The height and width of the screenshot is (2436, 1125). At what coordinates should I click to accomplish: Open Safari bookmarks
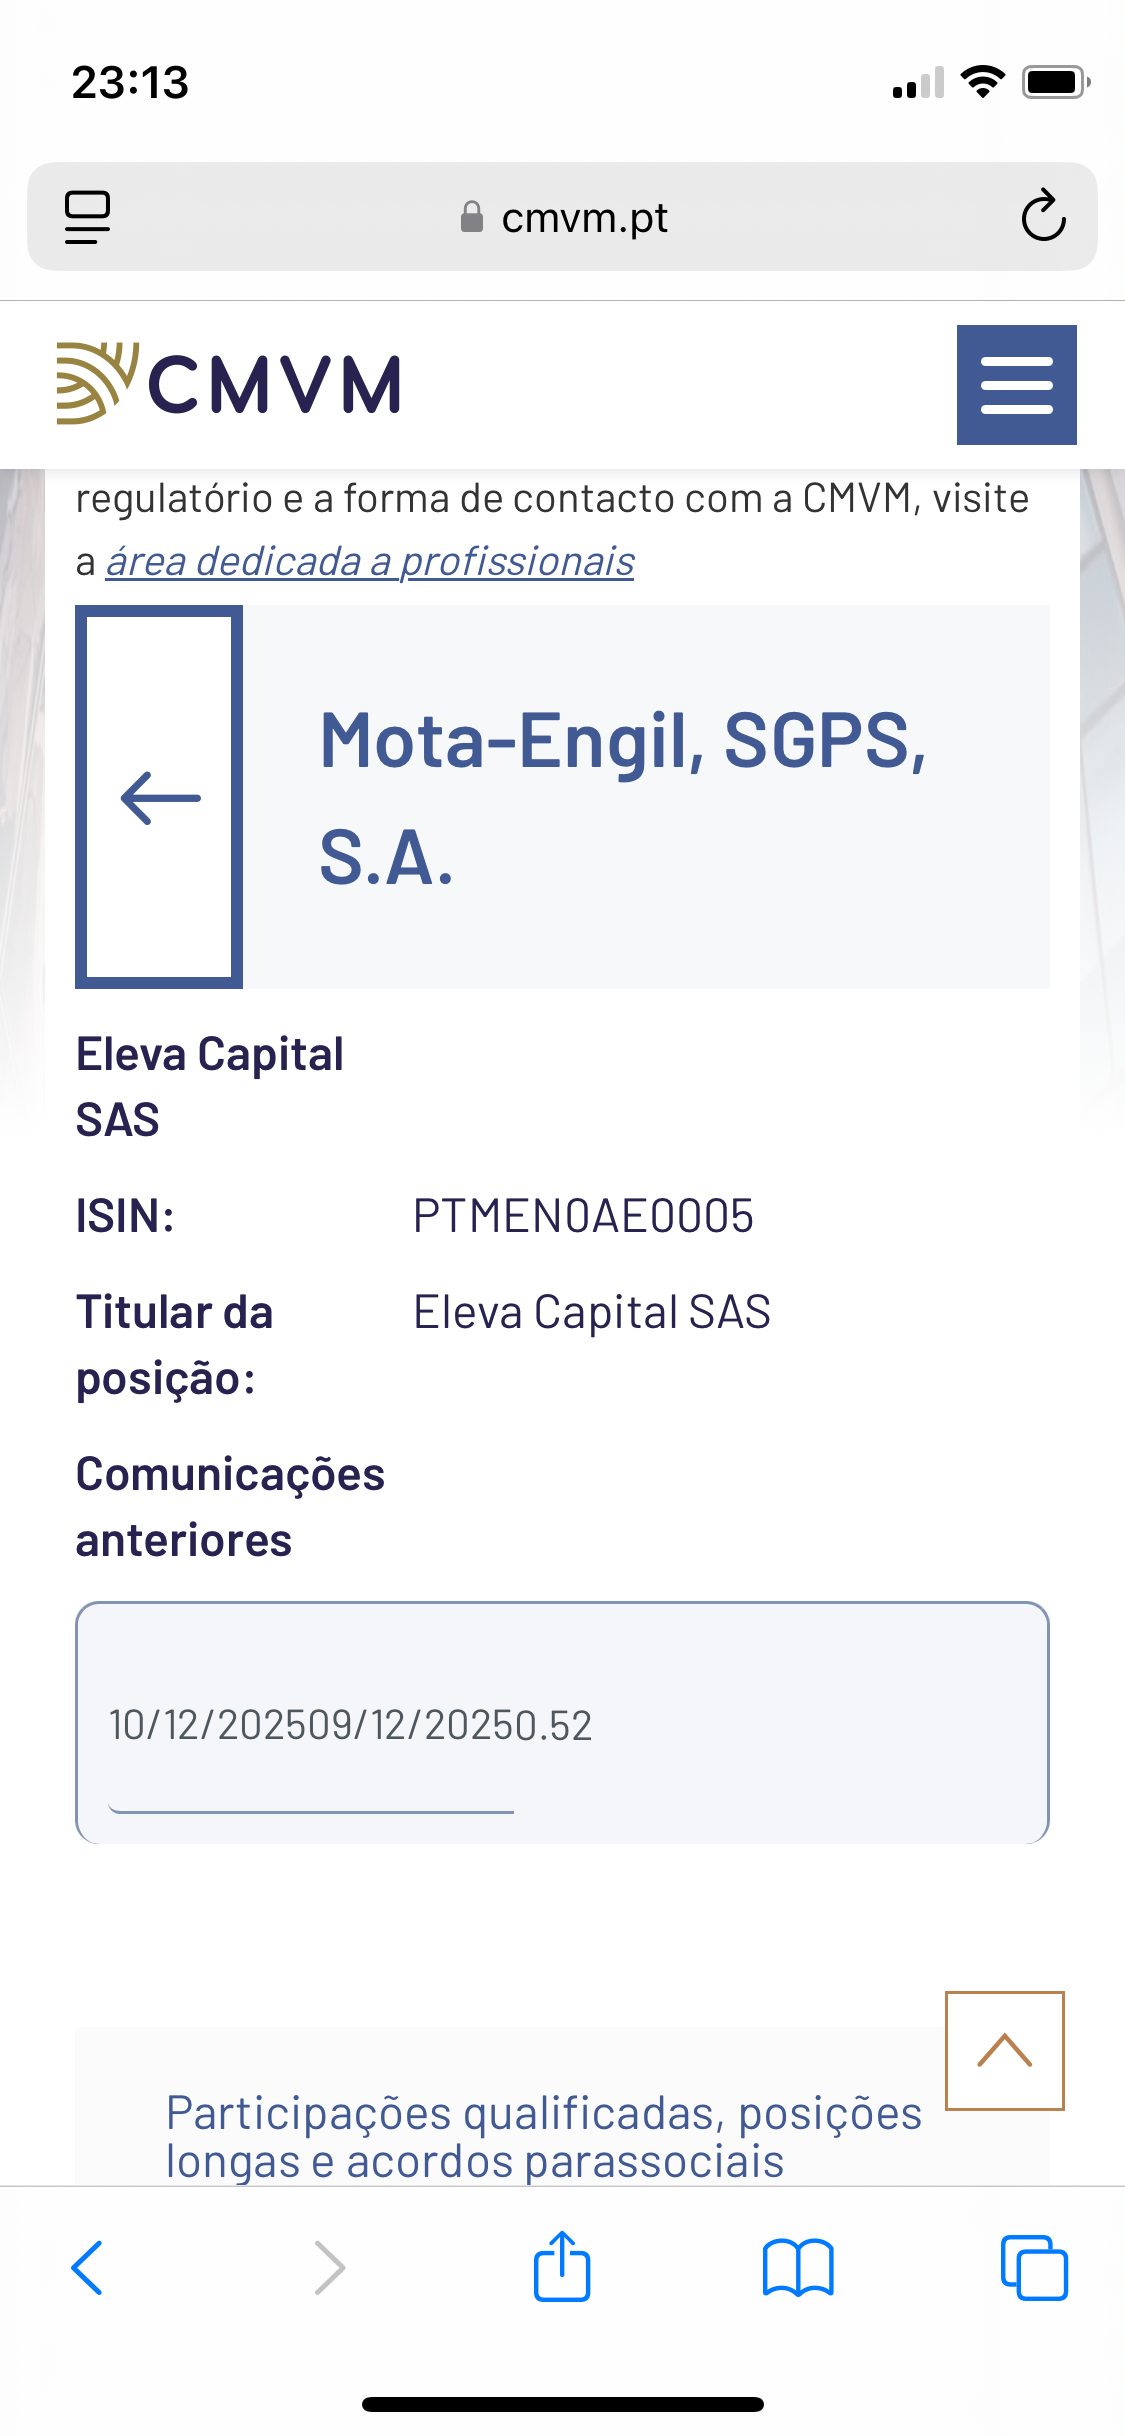click(x=797, y=2267)
